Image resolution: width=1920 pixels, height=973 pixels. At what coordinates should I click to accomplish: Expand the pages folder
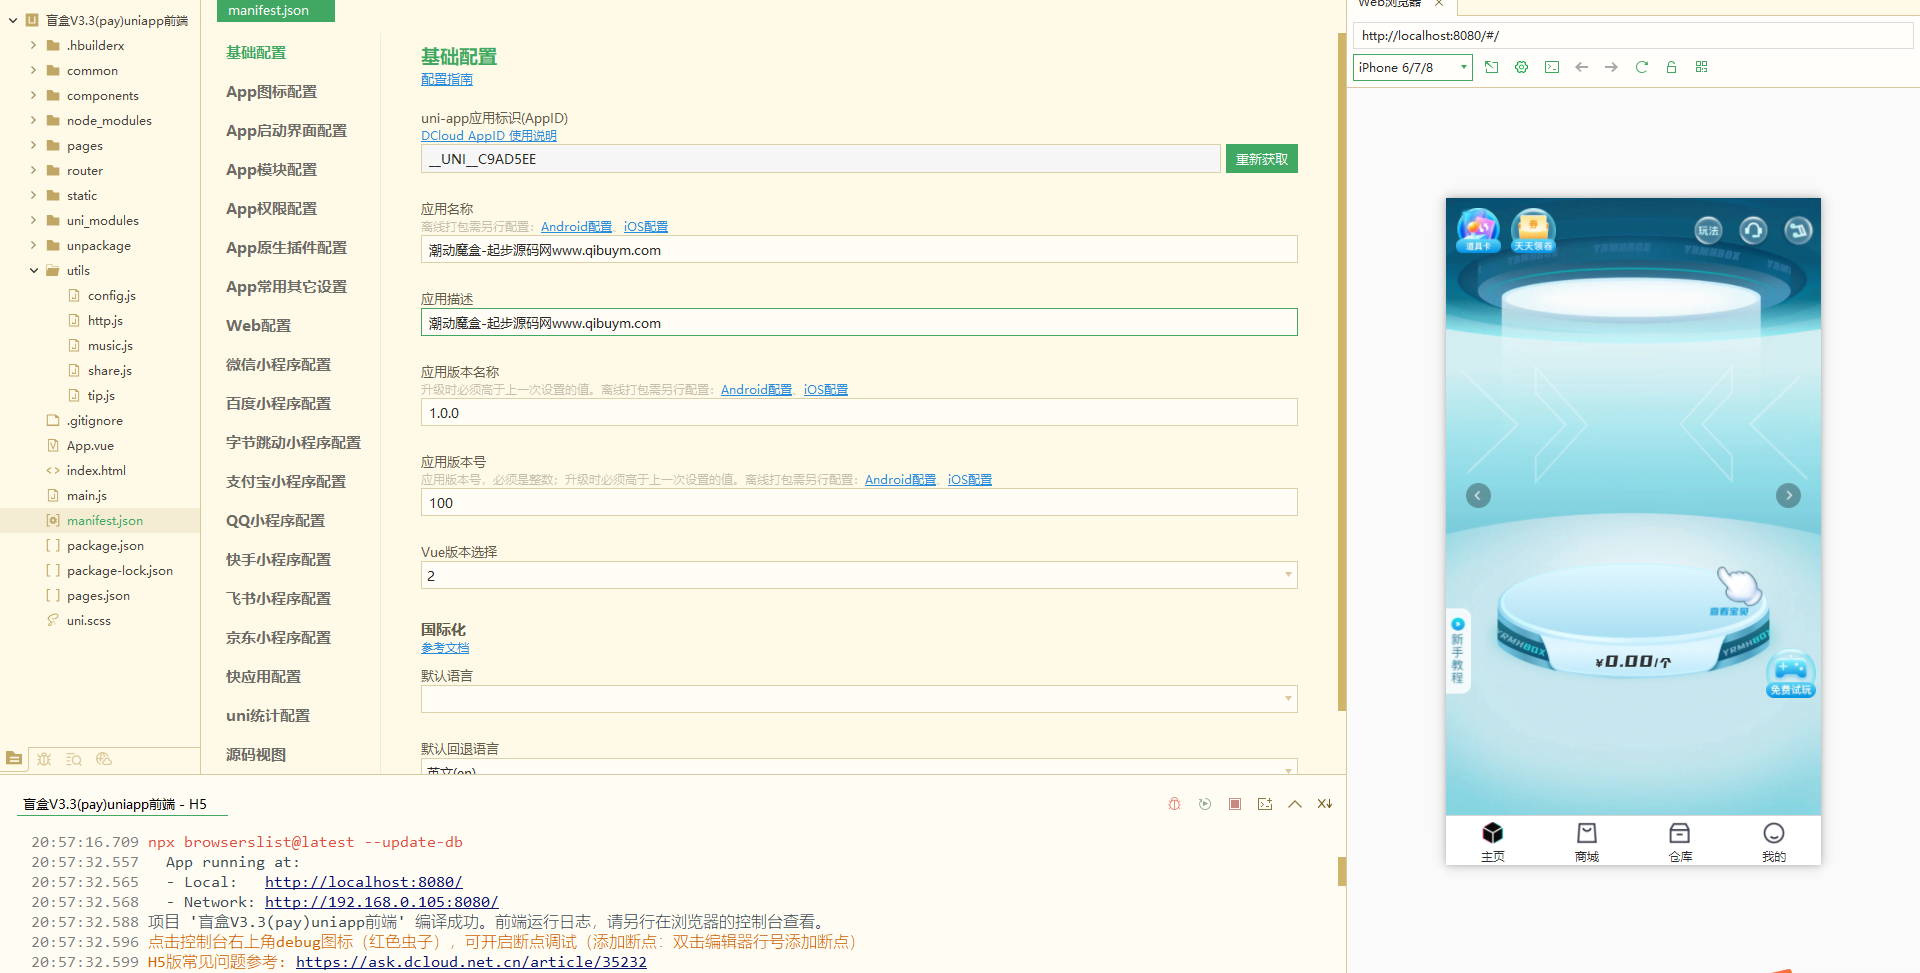pyautogui.click(x=33, y=145)
